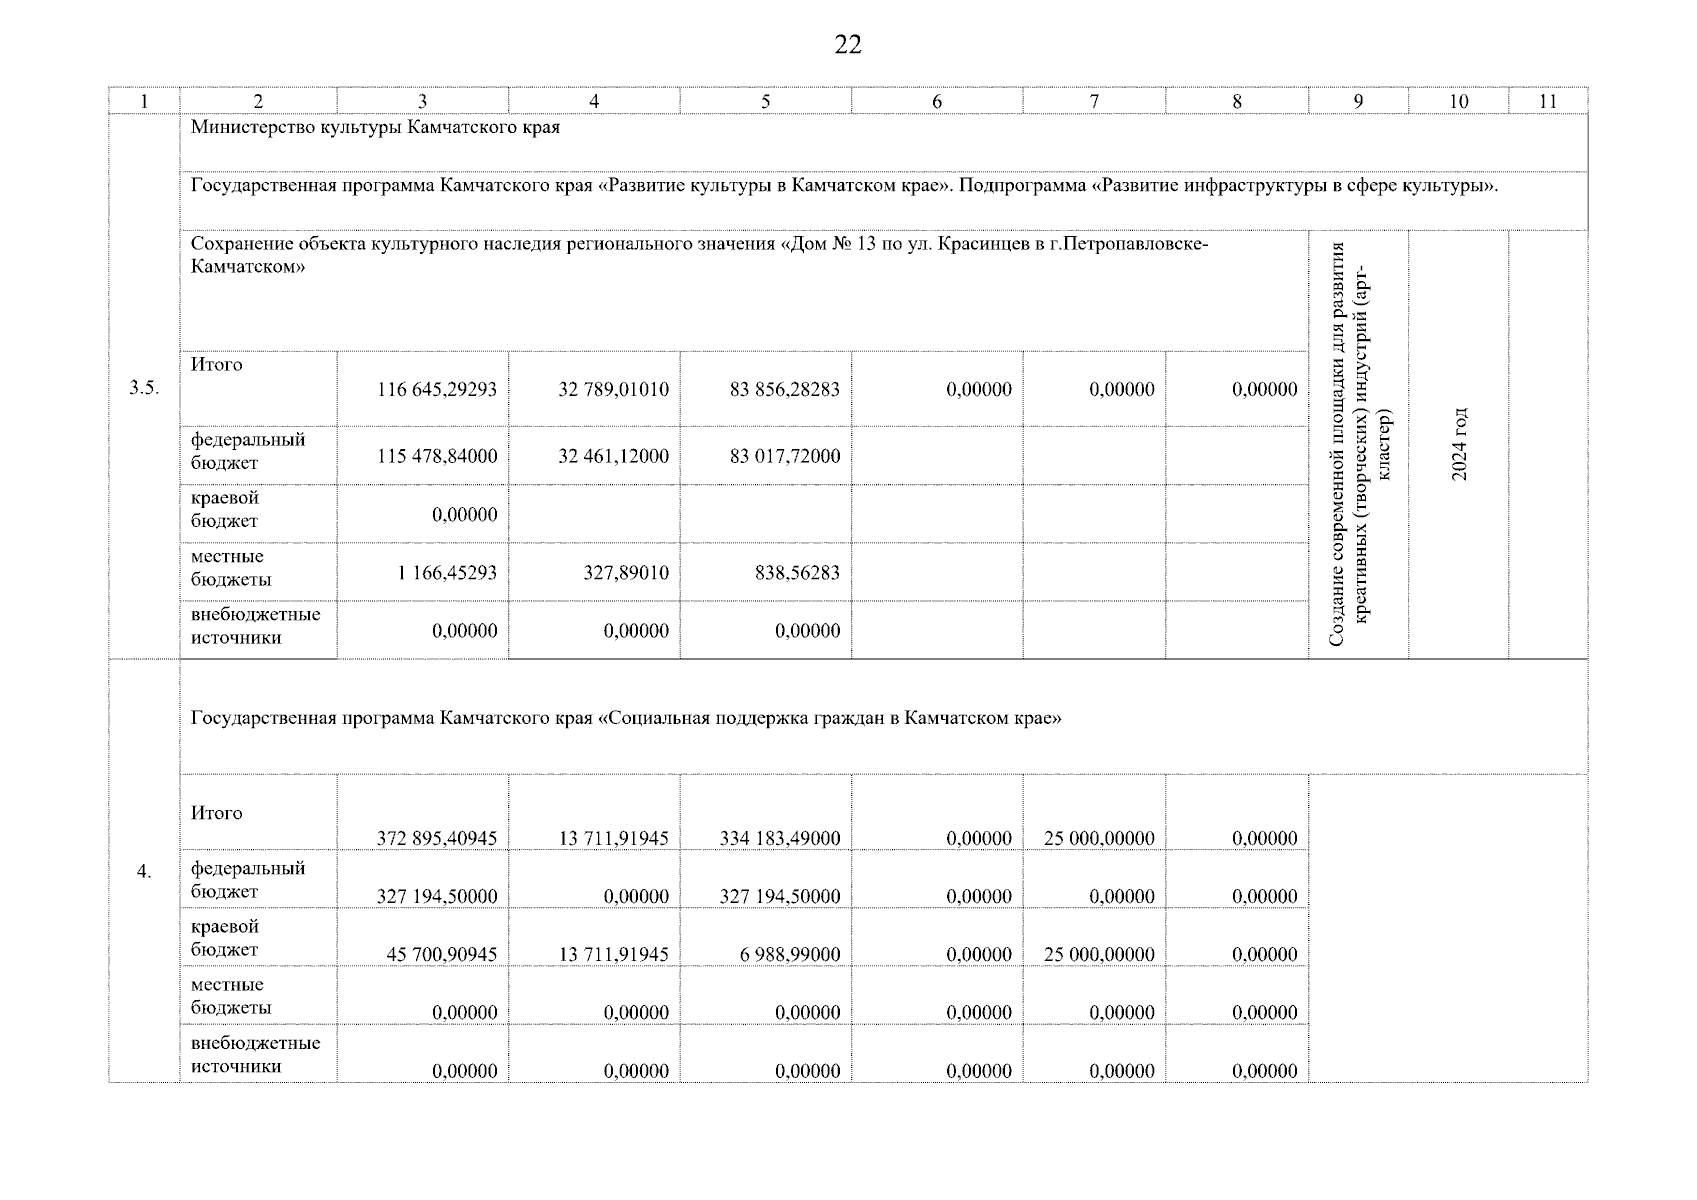Image resolution: width=1697 pixels, height=1200 pixels.
Task: Click the «Социальная поддержка граждан» program heading
Action: click(625, 719)
